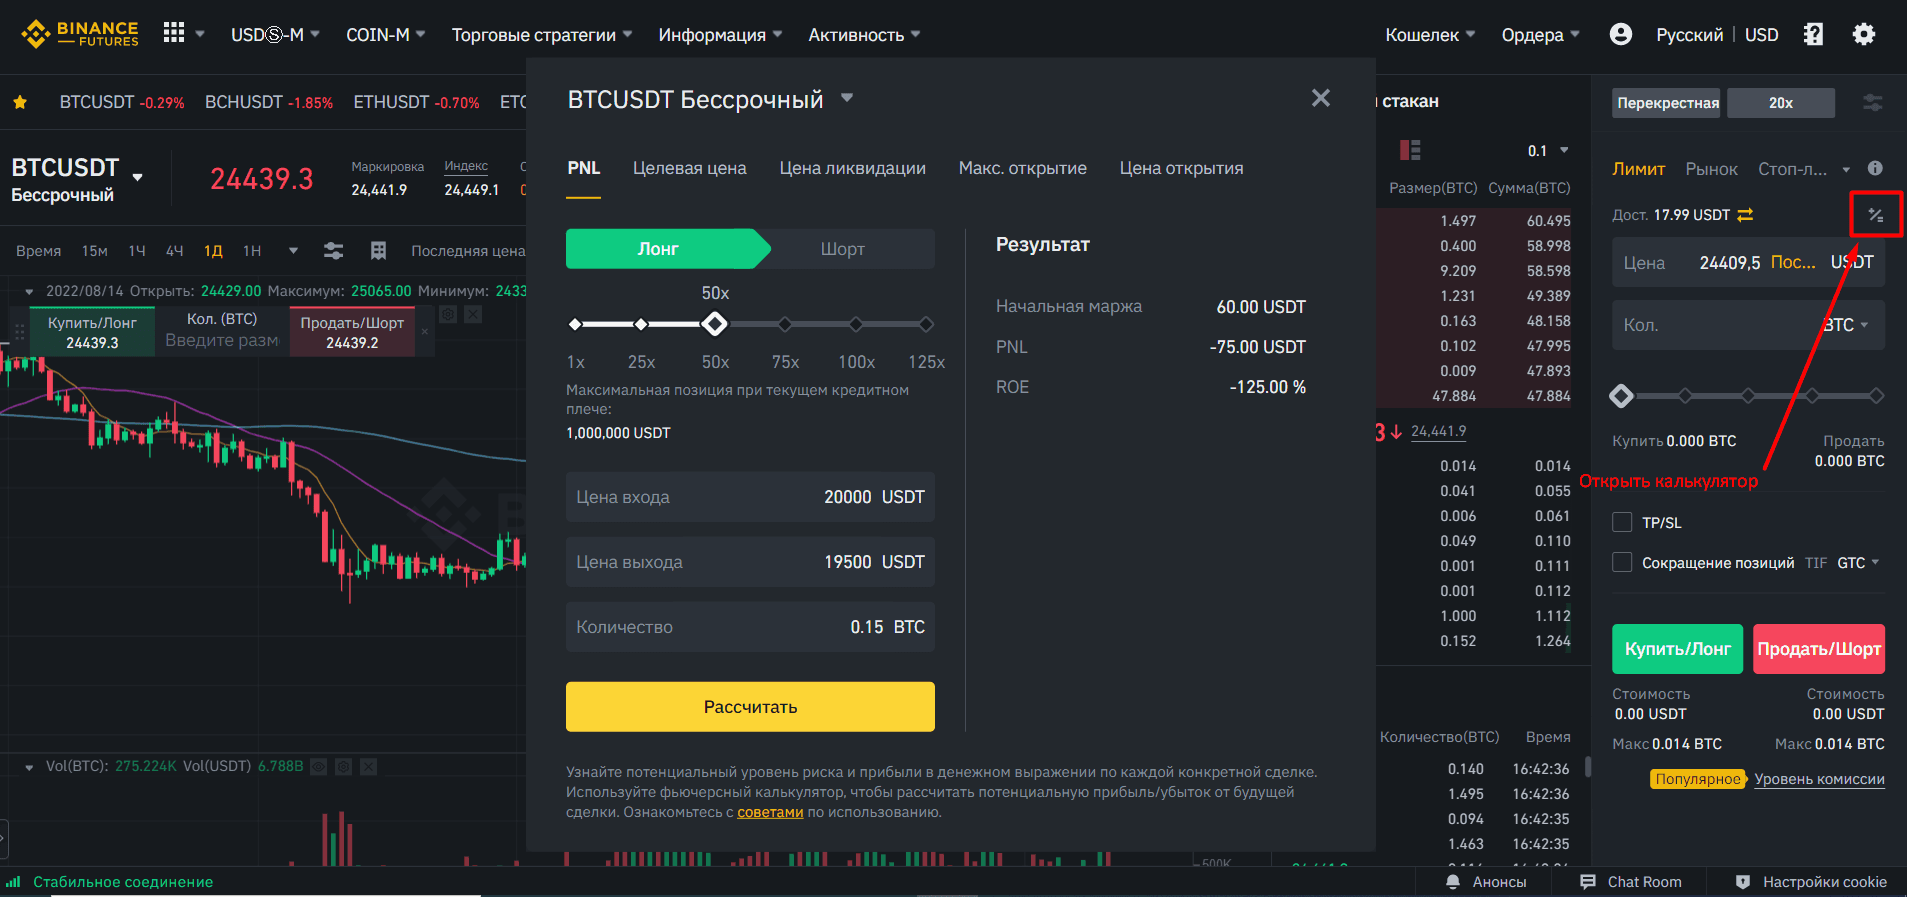The image size is (1907, 897).
Task: Click the order size slider handle
Action: (1621, 396)
